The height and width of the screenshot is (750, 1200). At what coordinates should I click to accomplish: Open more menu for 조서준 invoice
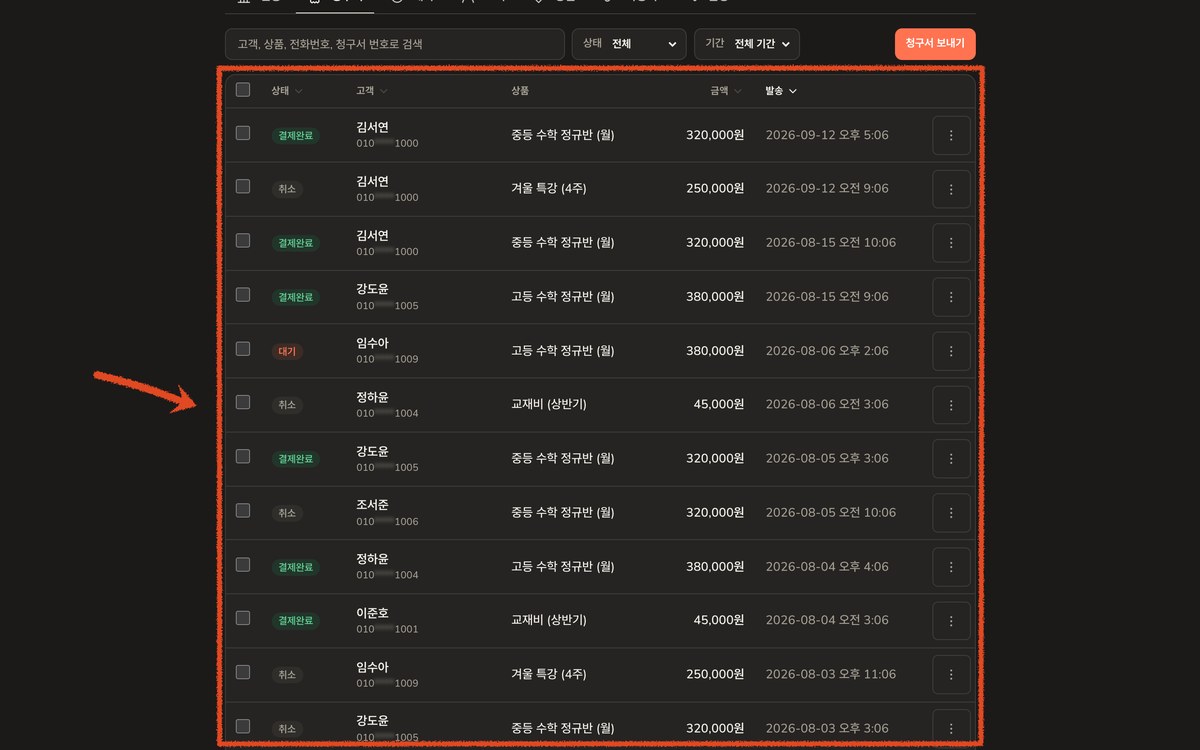951,513
